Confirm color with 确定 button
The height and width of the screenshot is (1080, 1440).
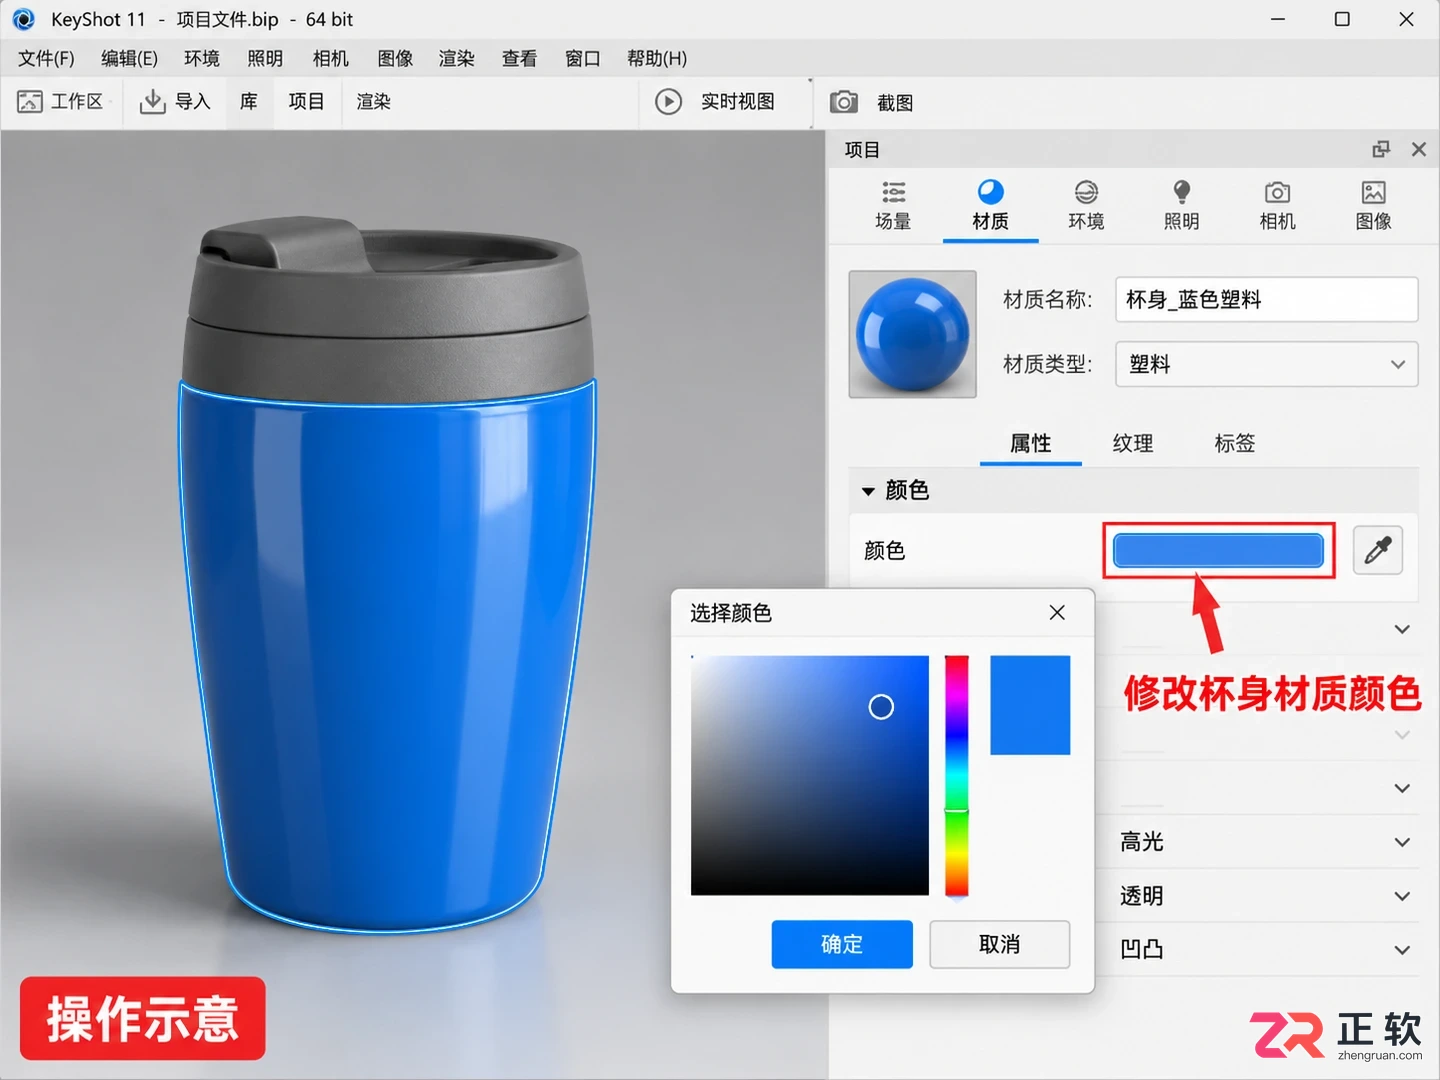[842, 944]
